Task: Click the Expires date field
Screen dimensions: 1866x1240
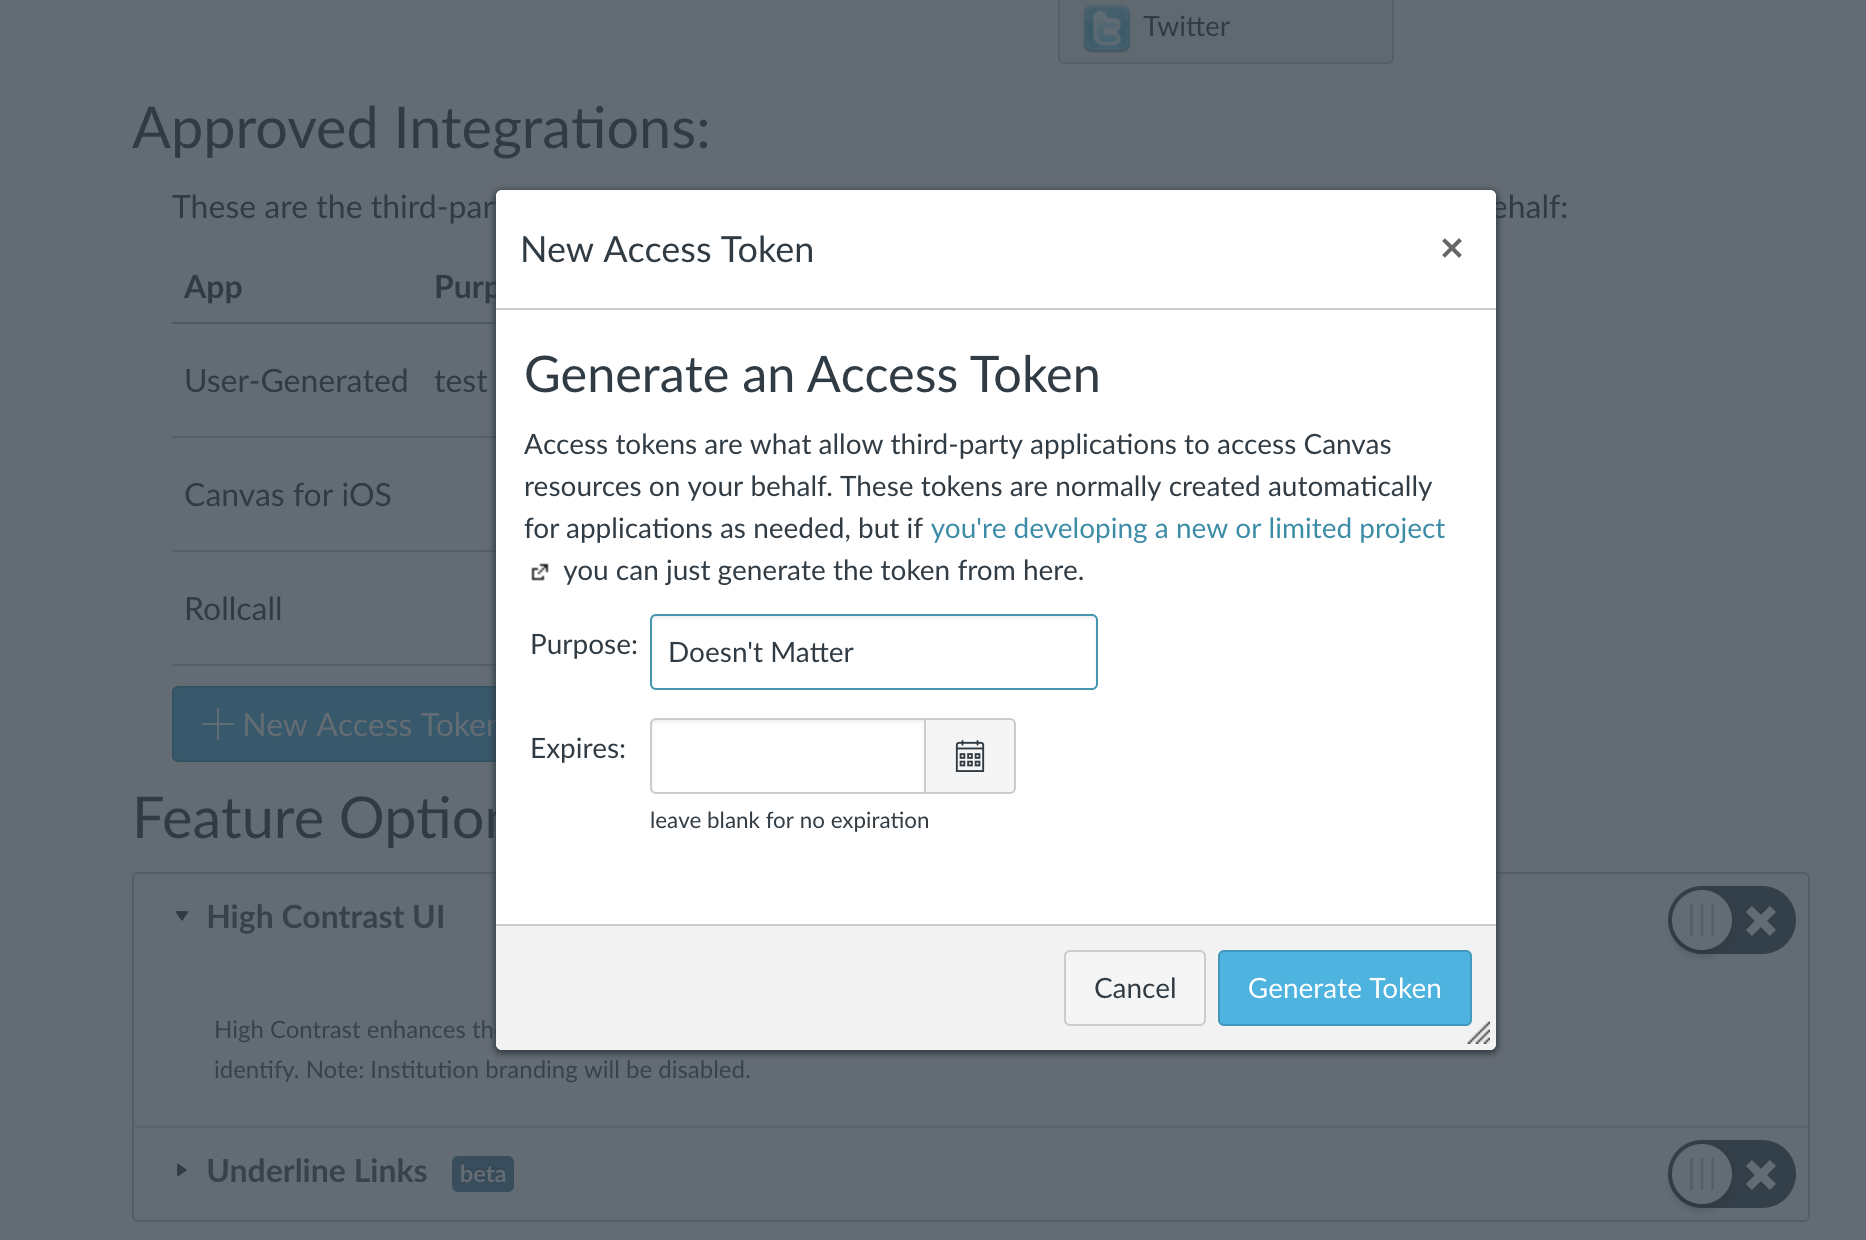Action: click(x=787, y=756)
